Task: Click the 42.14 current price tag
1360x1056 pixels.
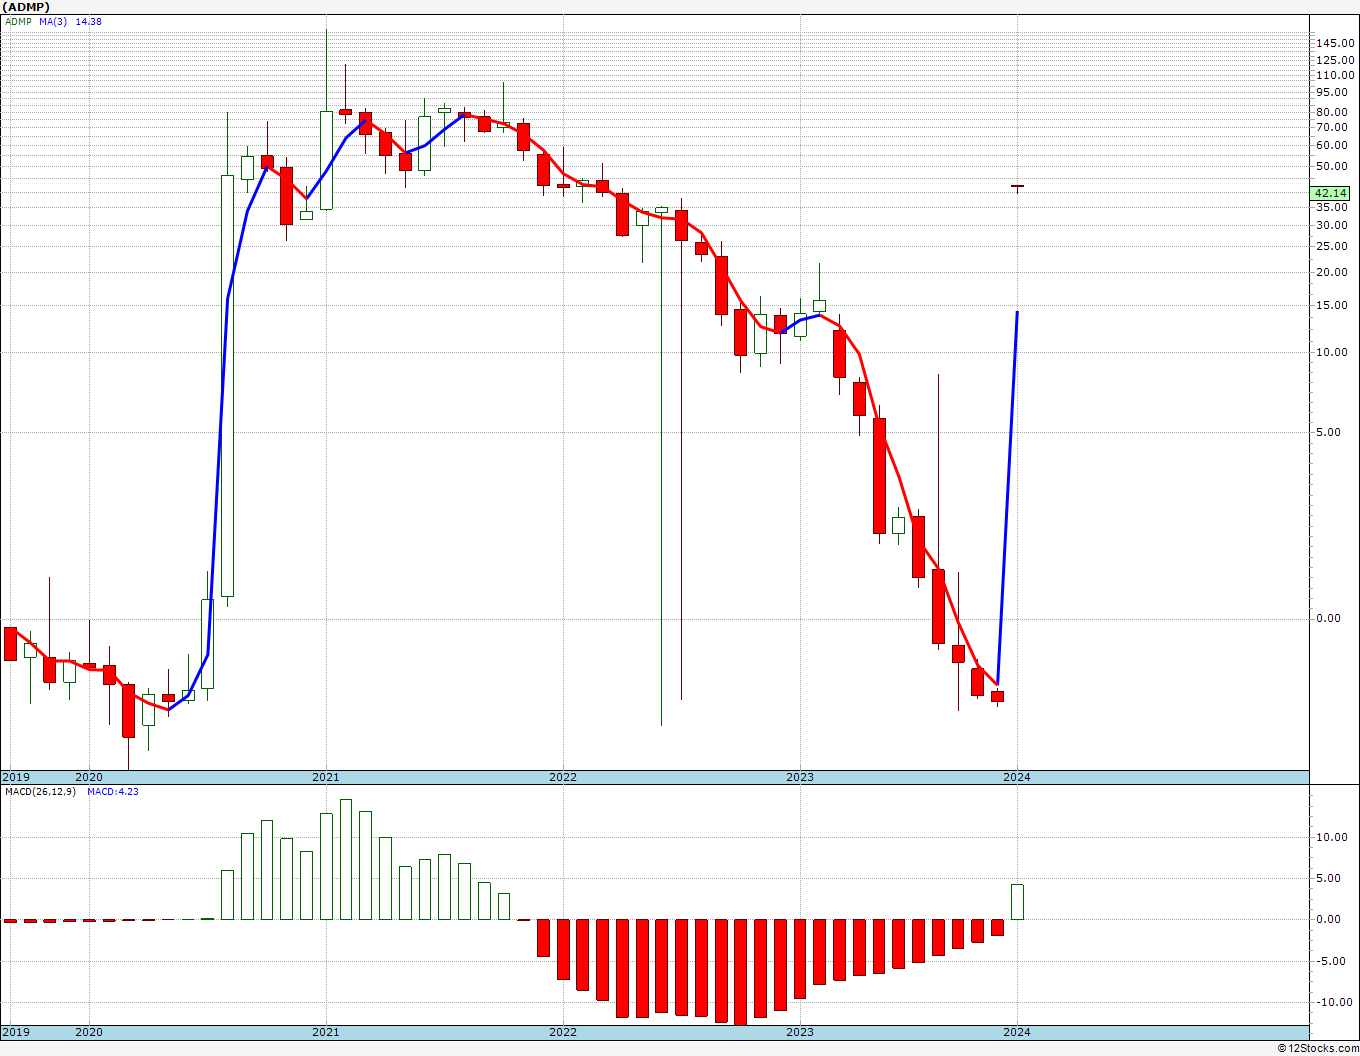Action: [1330, 193]
